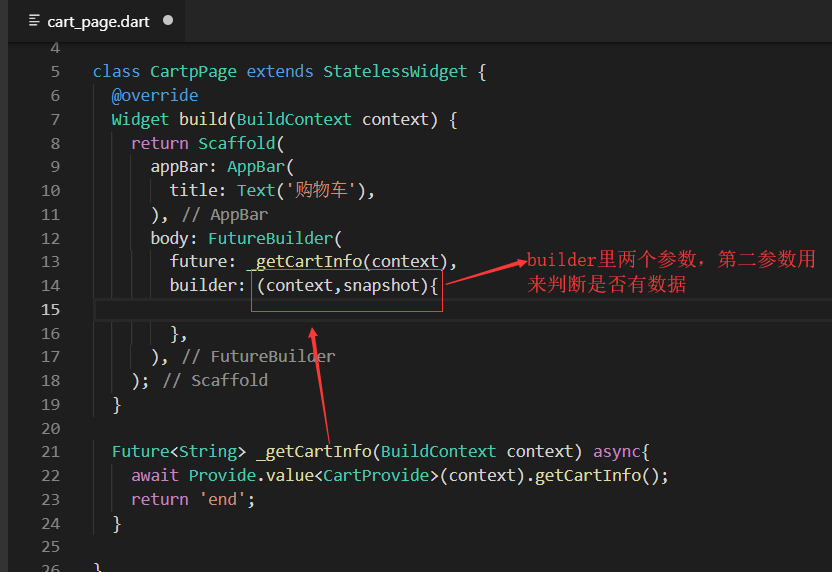Click 'appBar:' on line 9
The height and width of the screenshot is (572, 832).
coord(184,167)
